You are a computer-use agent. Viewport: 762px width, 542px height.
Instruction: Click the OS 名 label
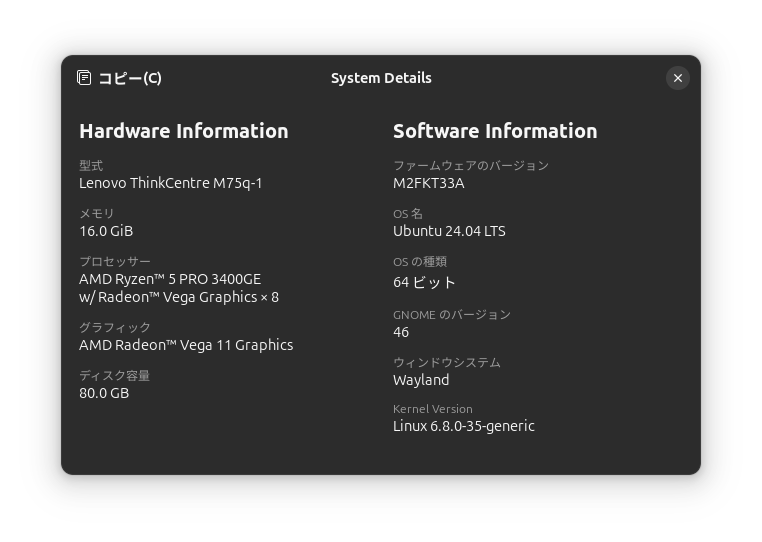408,213
